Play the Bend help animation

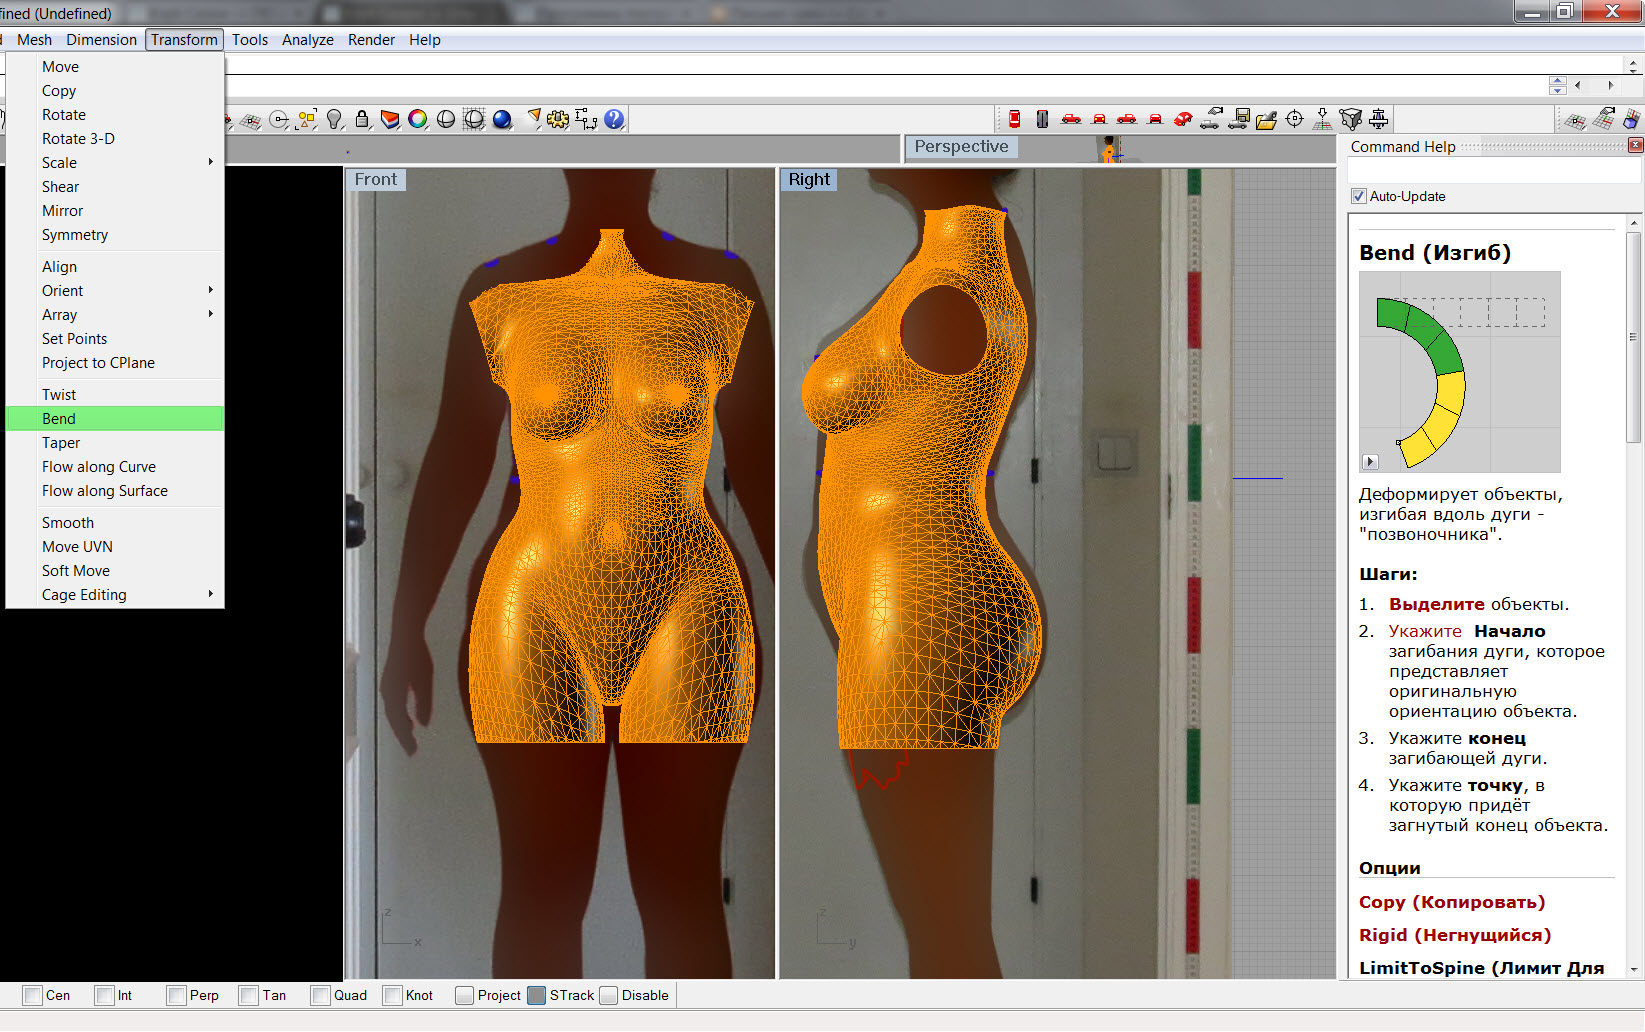1370,462
